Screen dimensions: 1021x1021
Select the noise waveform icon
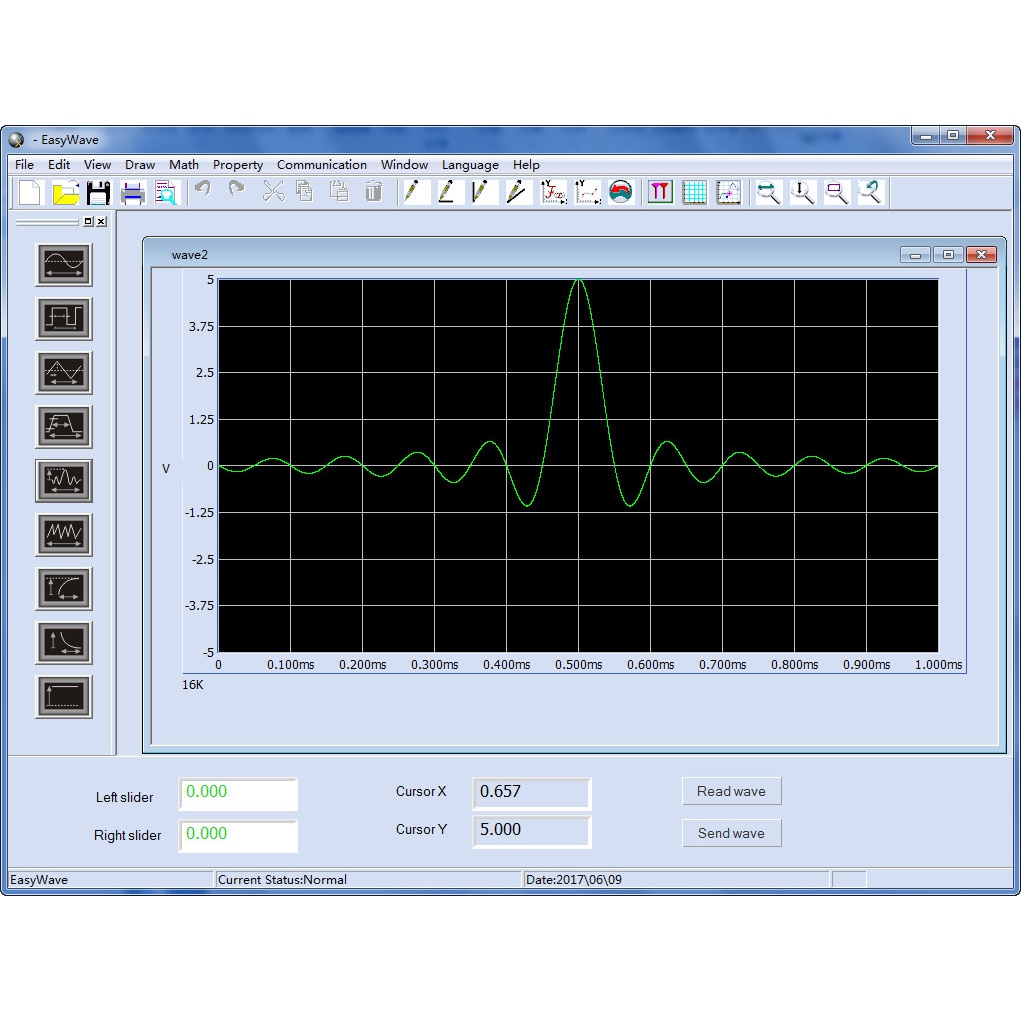point(64,481)
